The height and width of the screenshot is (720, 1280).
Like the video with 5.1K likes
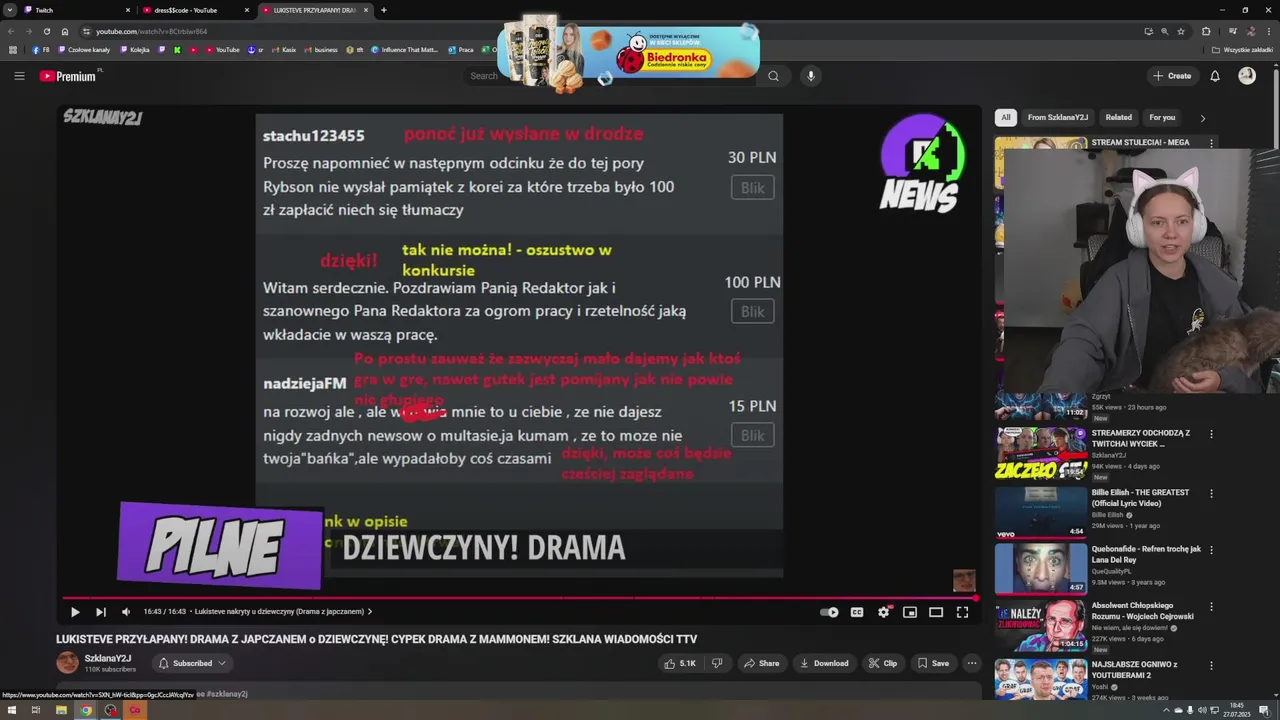coord(680,663)
